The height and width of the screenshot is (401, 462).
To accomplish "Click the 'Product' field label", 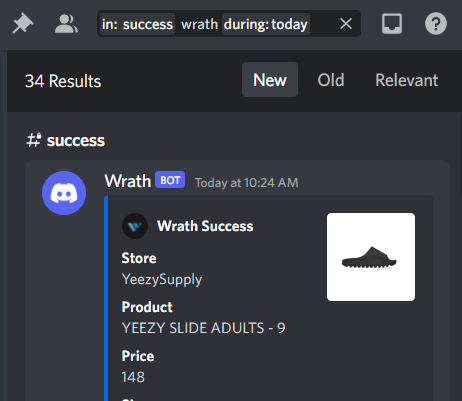I will (x=147, y=307).
